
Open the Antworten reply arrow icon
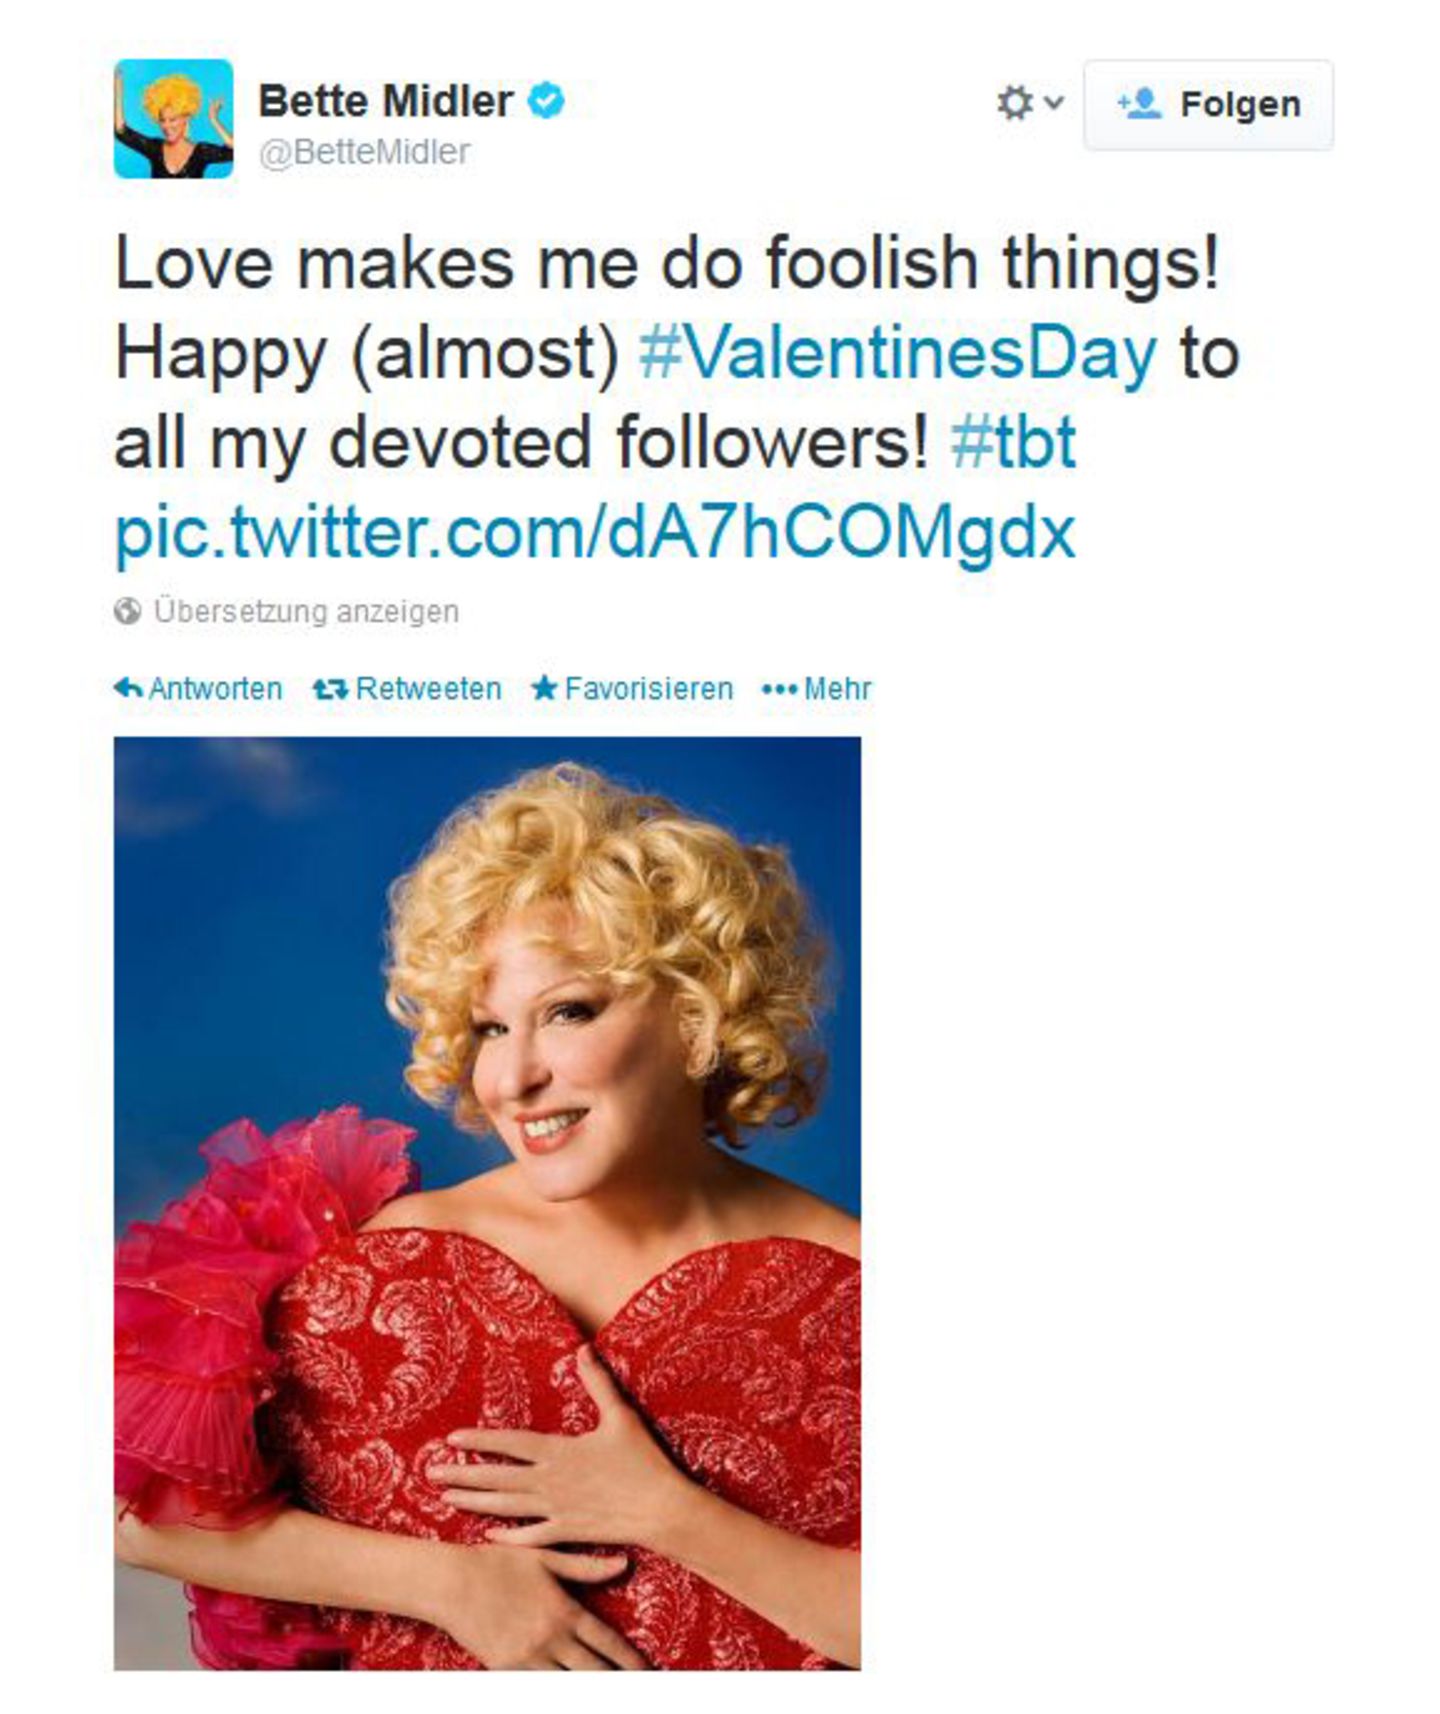130,686
